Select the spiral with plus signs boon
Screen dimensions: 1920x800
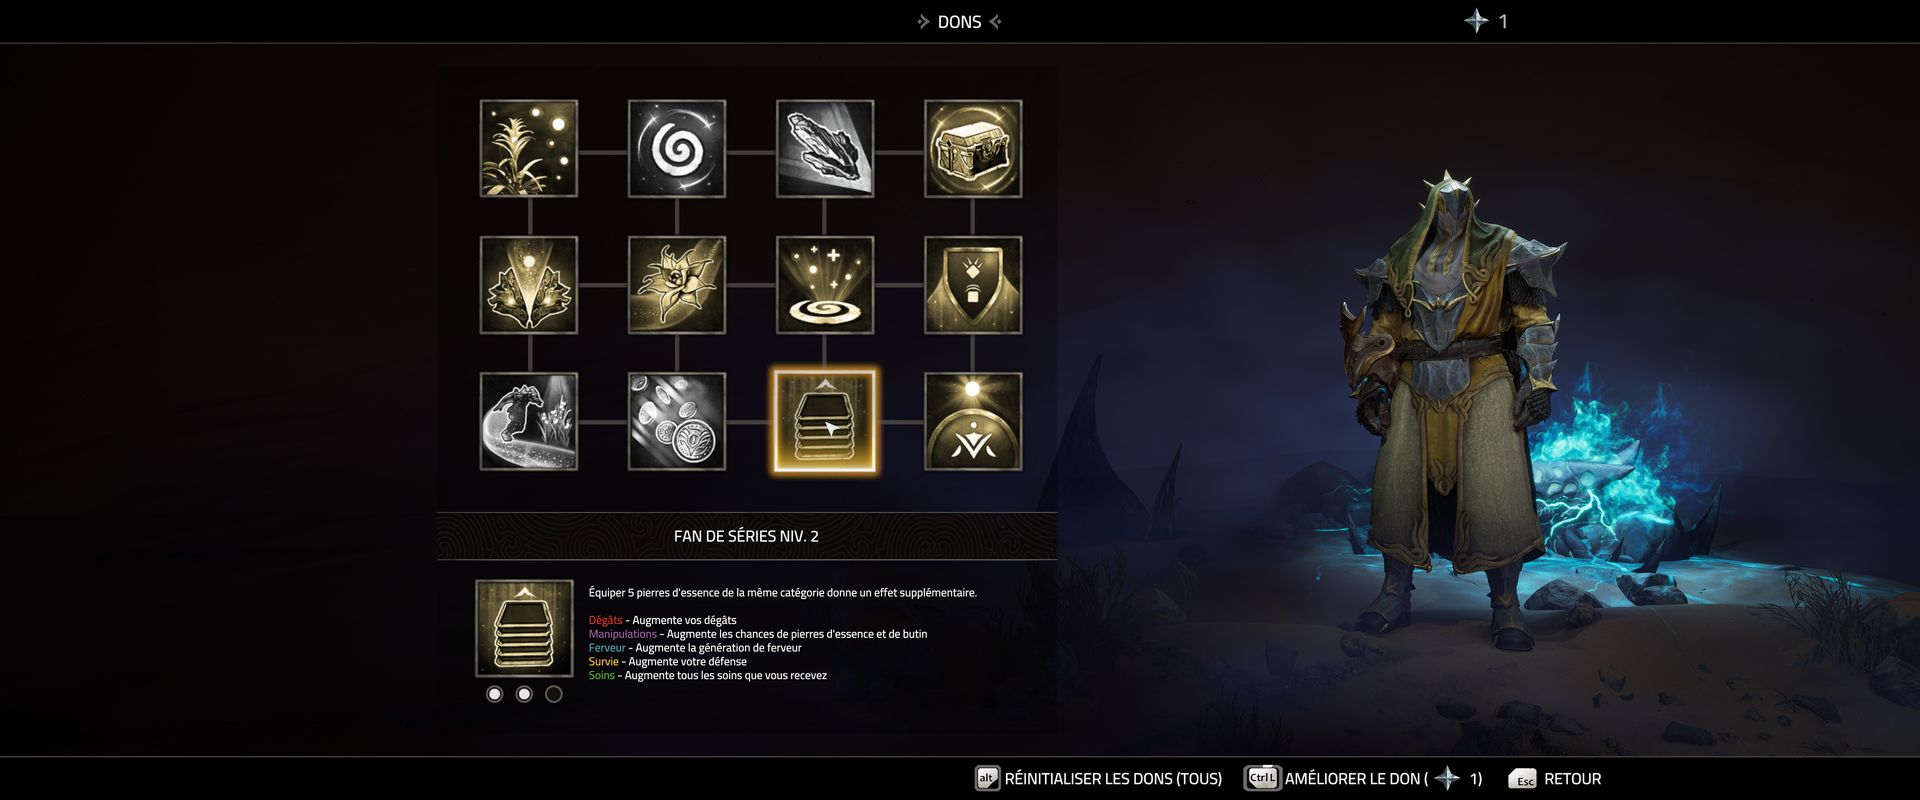pyautogui.click(x=825, y=285)
